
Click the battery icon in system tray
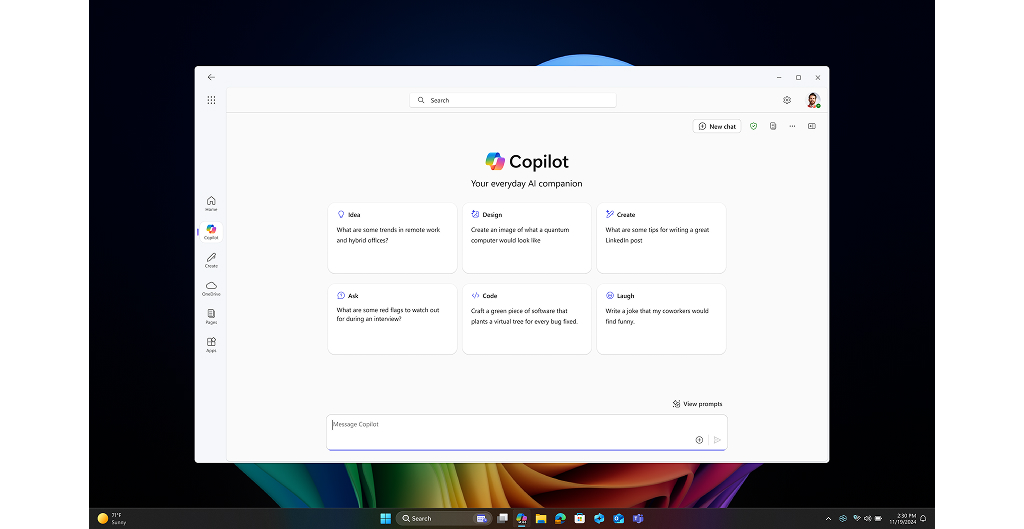(x=878, y=519)
